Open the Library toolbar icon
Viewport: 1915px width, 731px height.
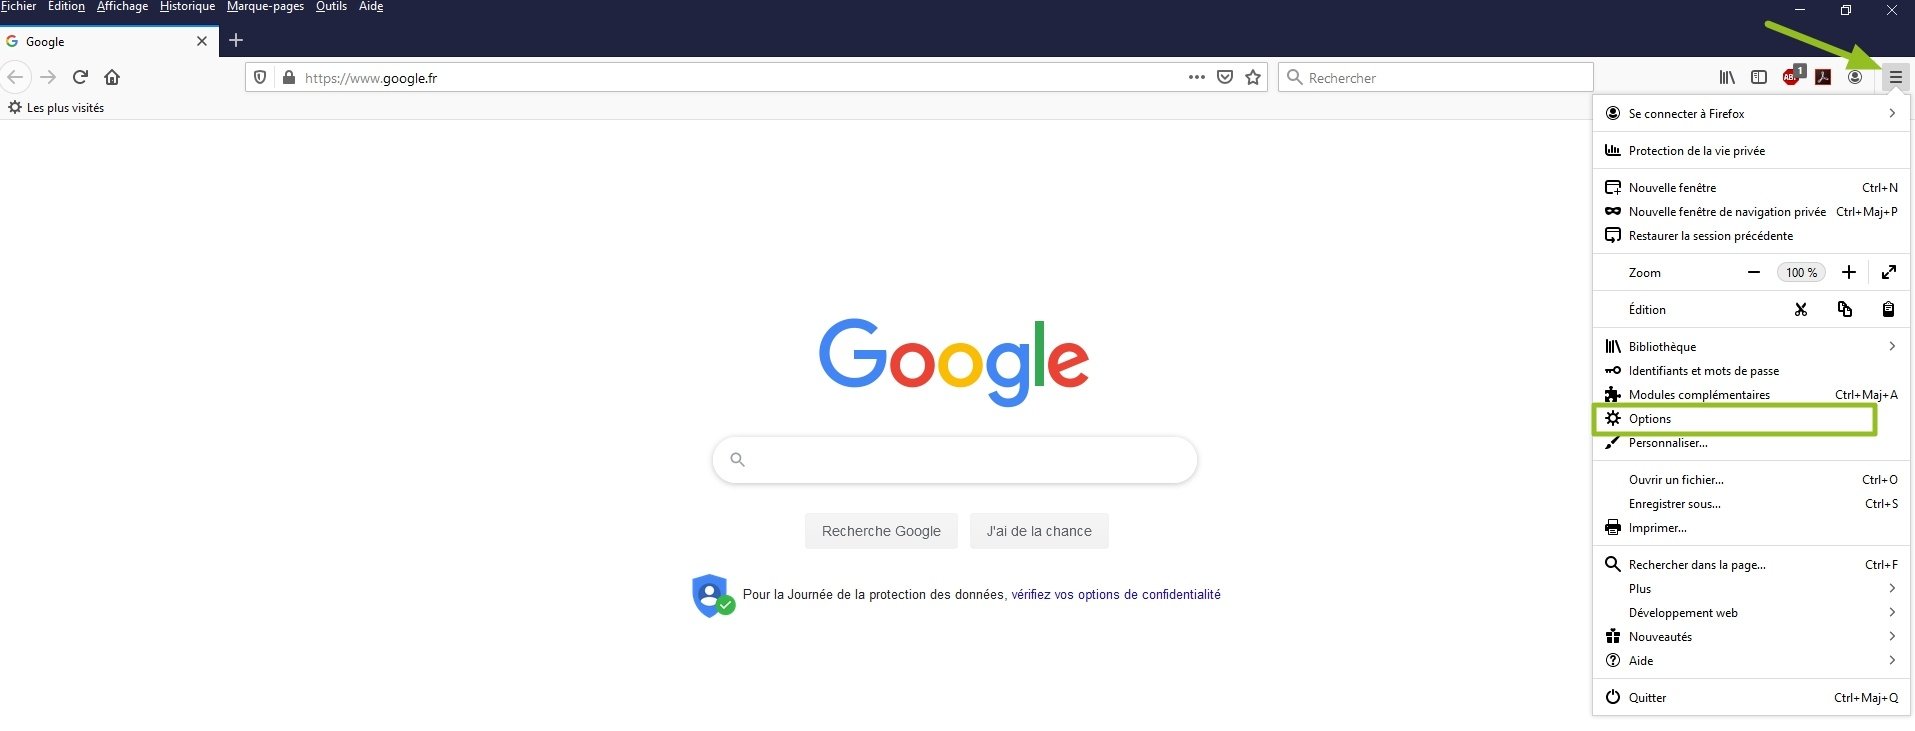[1727, 77]
